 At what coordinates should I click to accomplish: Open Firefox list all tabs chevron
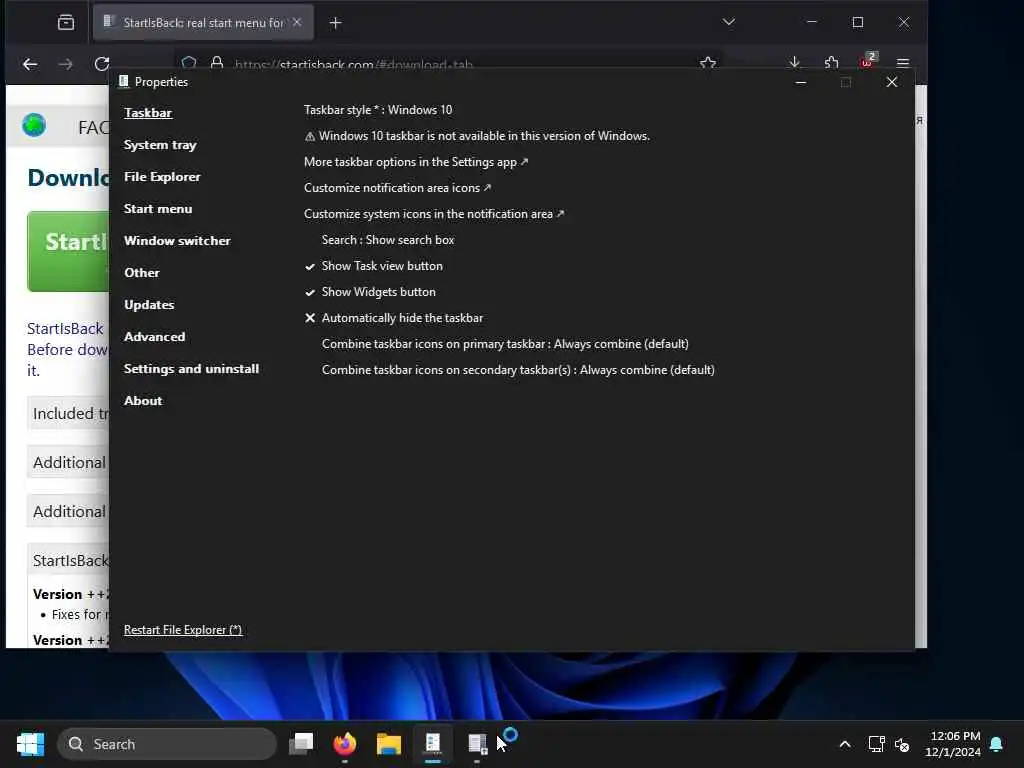[x=729, y=22]
